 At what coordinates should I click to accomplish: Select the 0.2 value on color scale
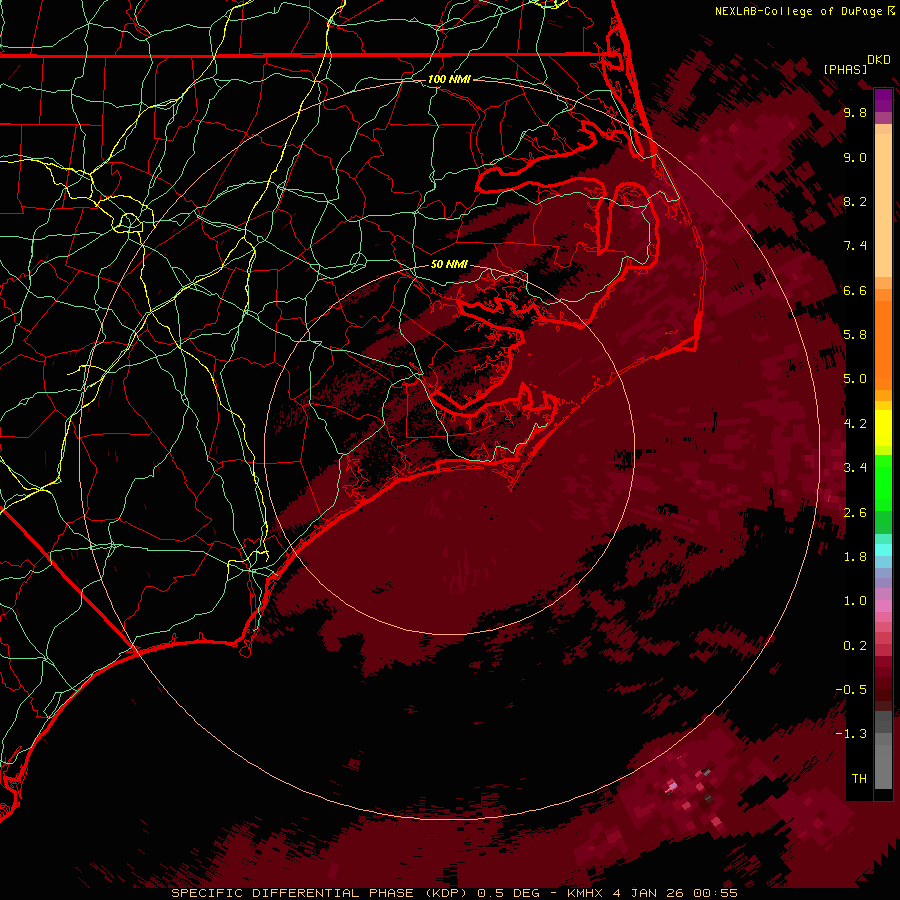point(855,646)
